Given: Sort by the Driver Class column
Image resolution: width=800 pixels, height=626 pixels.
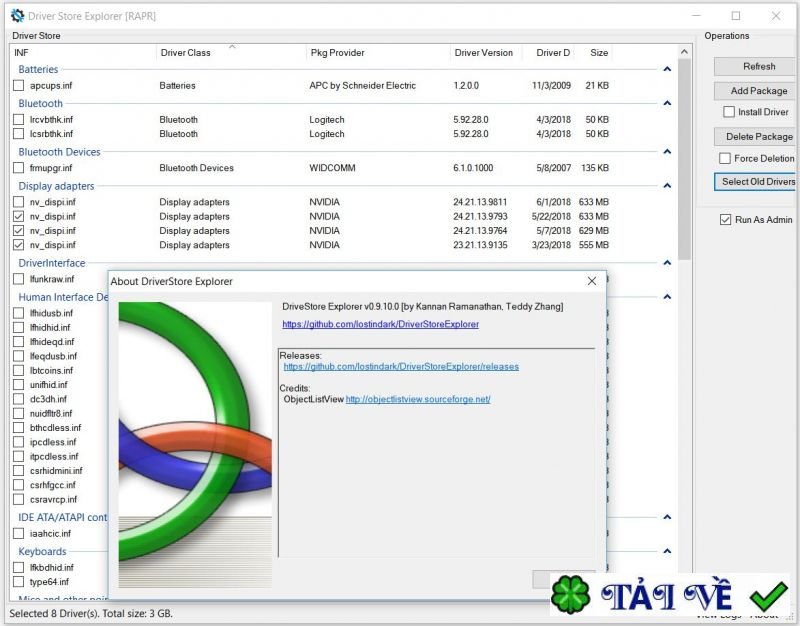Looking at the screenshot, I should pyautogui.click(x=232, y=53).
